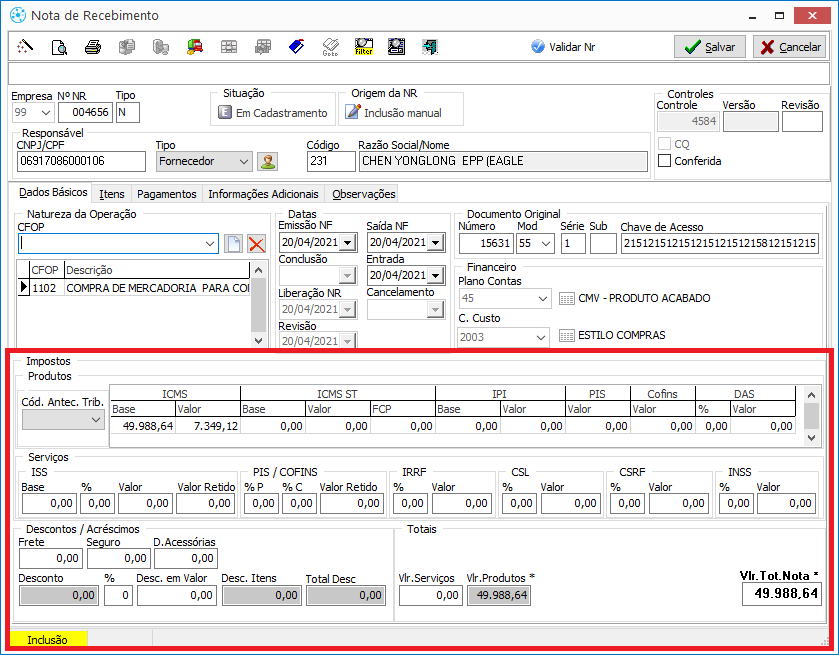Open the Informações Adicionais tab
The image size is (839, 655).
(x=263, y=194)
